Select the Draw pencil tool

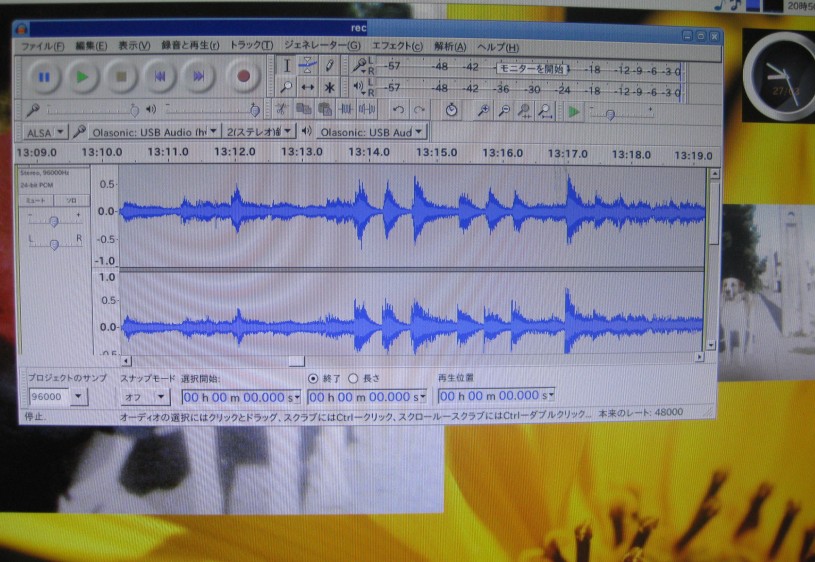pyautogui.click(x=329, y=66)
